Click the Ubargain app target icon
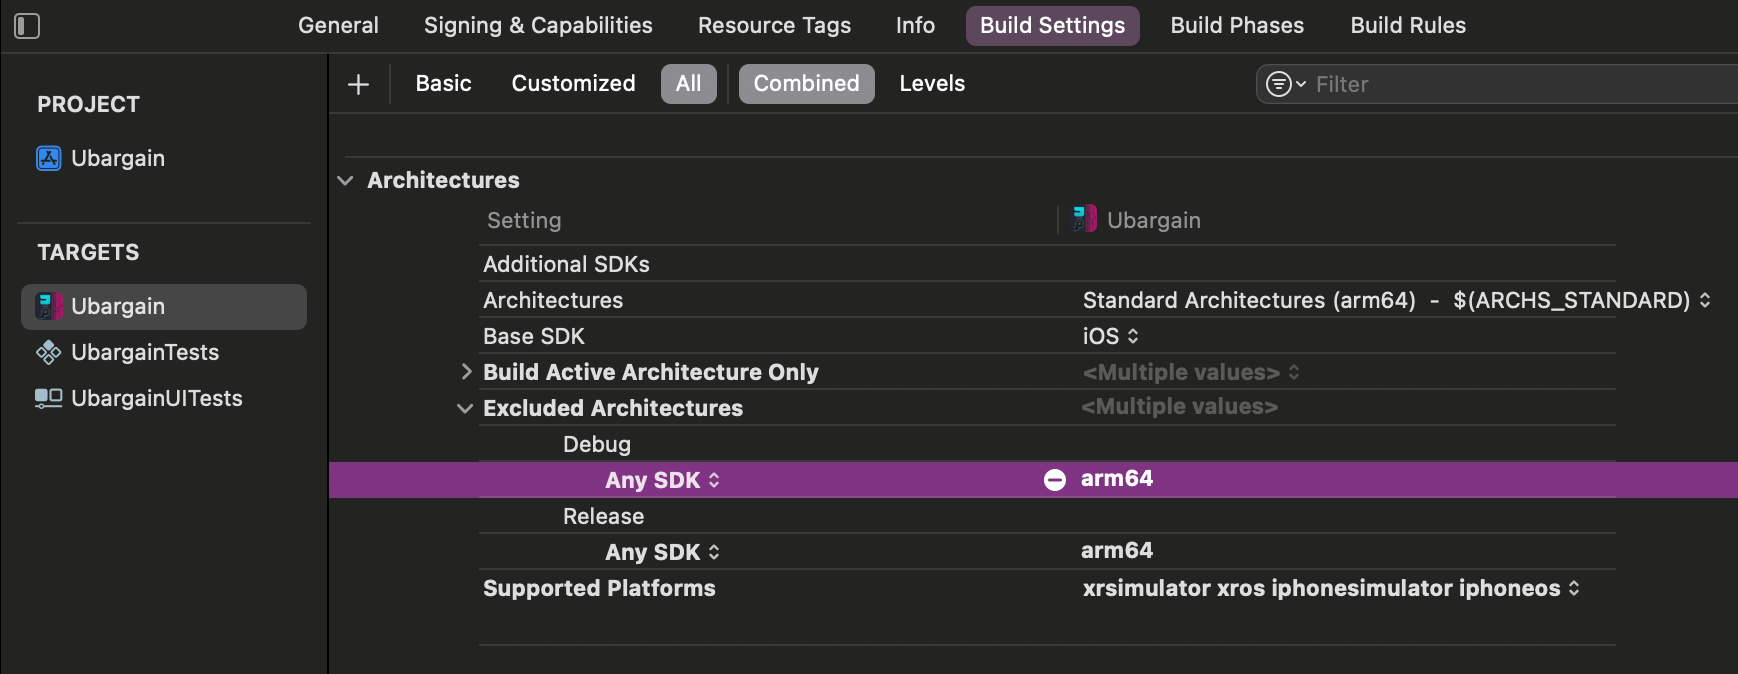The height and width of the screenshot is (674, 1738). coord(49,306)
